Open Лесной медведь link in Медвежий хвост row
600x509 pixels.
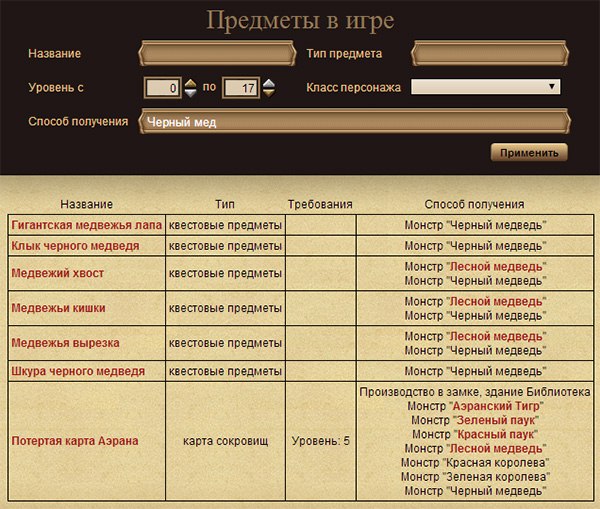tap(496, 266)
